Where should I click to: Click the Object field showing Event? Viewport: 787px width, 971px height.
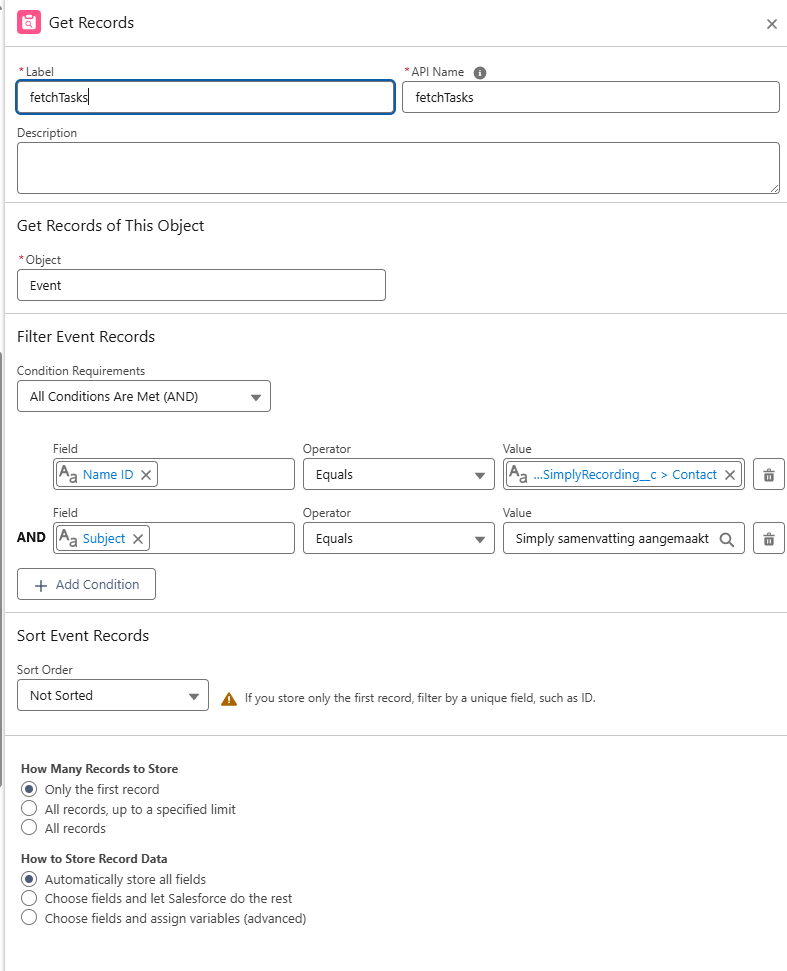pyautogui.click(x=201, y=285)
